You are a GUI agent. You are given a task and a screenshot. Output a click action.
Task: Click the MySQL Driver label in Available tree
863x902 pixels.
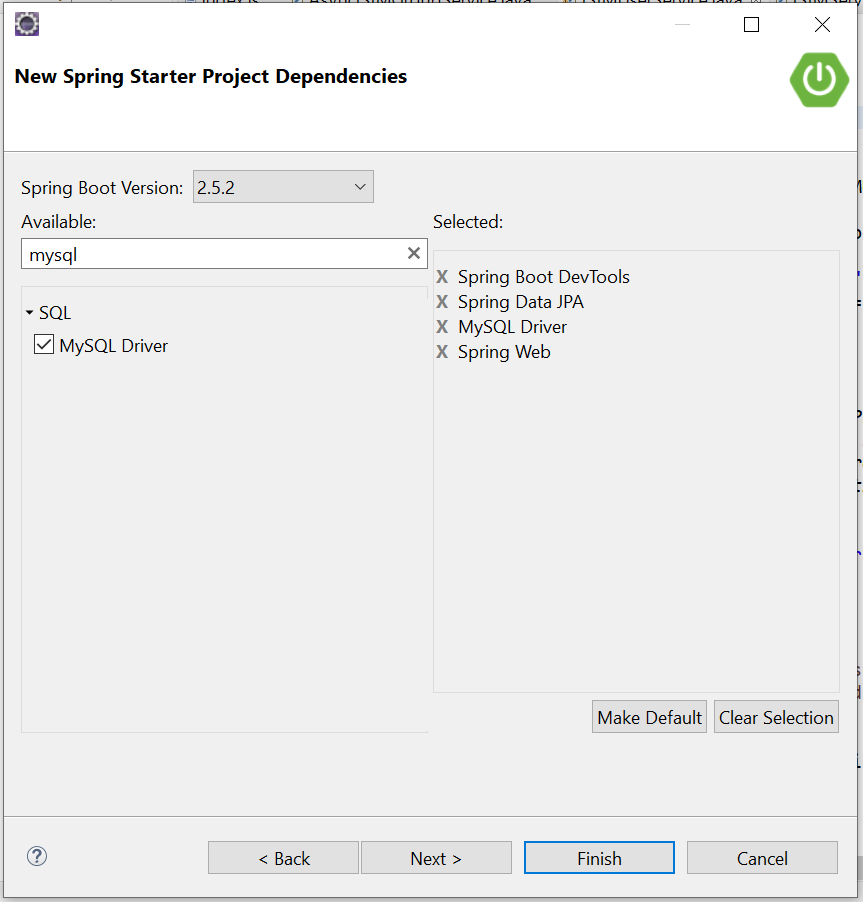coord(114,346)
